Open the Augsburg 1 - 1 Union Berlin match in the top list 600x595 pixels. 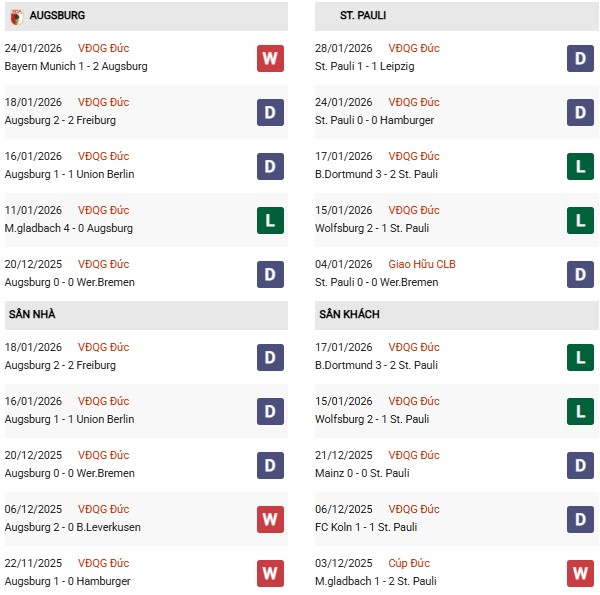coord(69,174)
